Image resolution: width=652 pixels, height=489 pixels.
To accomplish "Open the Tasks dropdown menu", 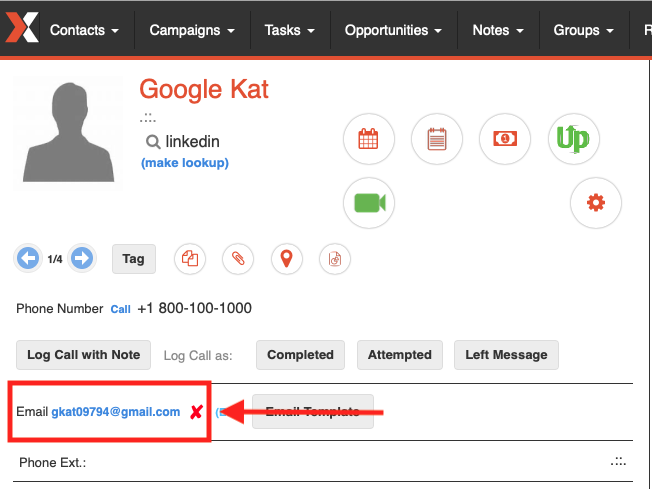I will coord(290,30).
